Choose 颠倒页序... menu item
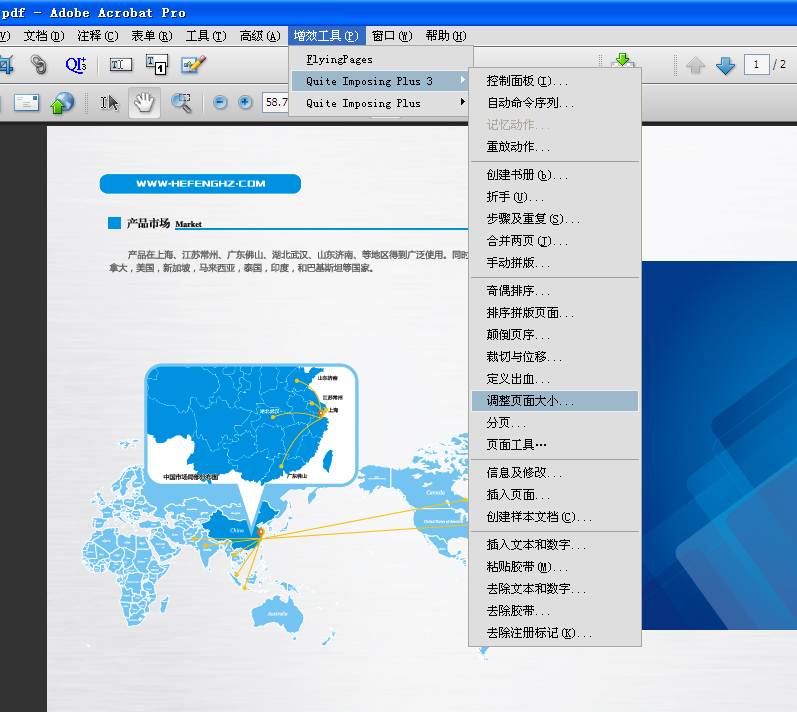This screenshot has height=712, width=797. click(x=555, y=335)
